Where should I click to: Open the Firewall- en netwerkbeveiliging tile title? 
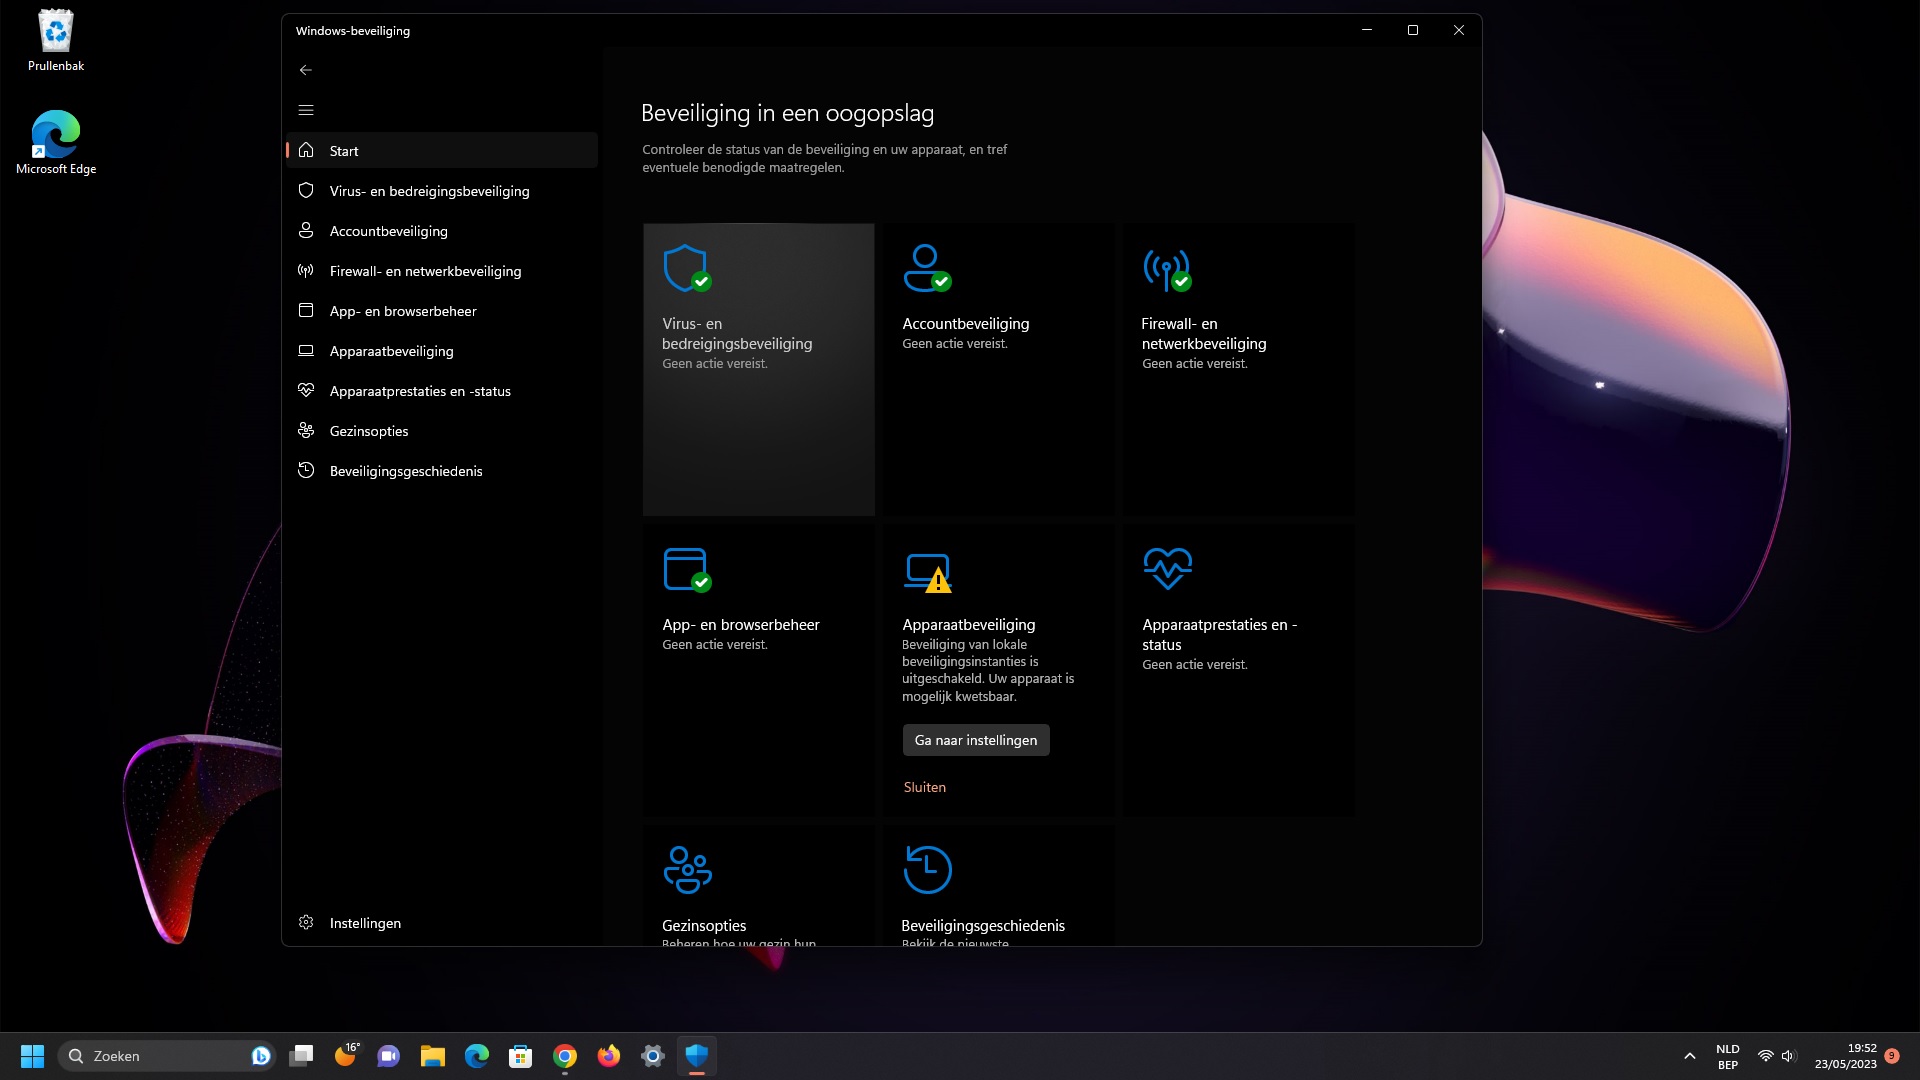[x=1203, y=333]
